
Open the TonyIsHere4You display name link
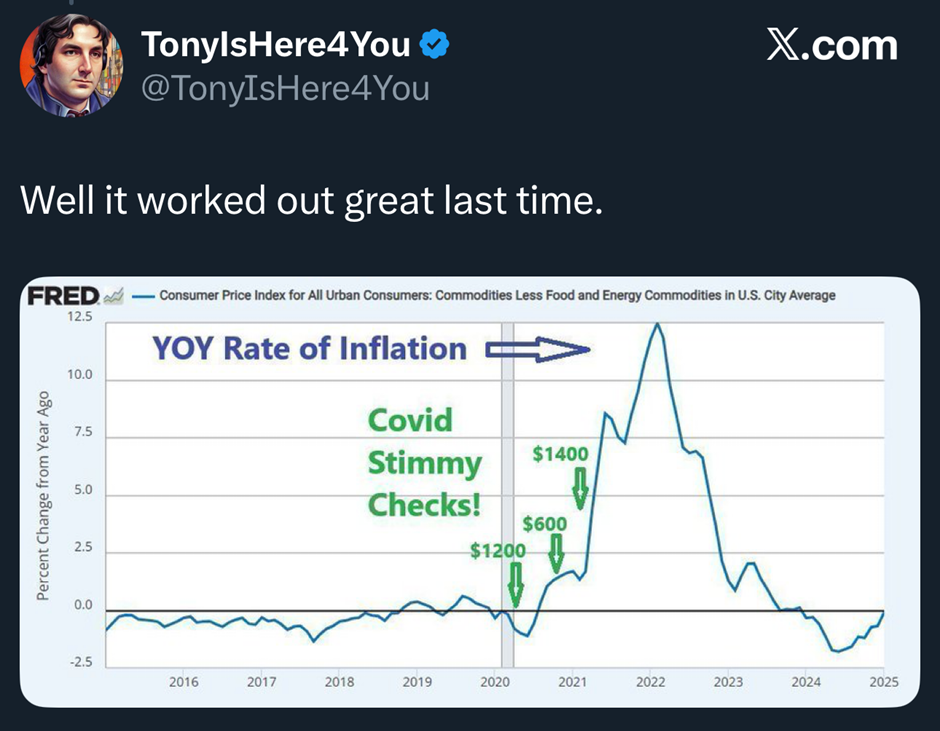(x=275, y=44)
